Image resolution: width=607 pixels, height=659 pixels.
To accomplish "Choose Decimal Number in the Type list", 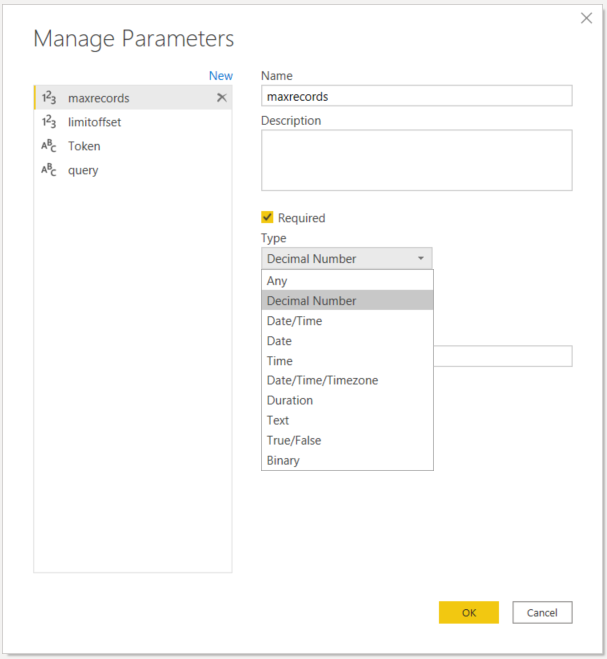I will pos(347,301).
